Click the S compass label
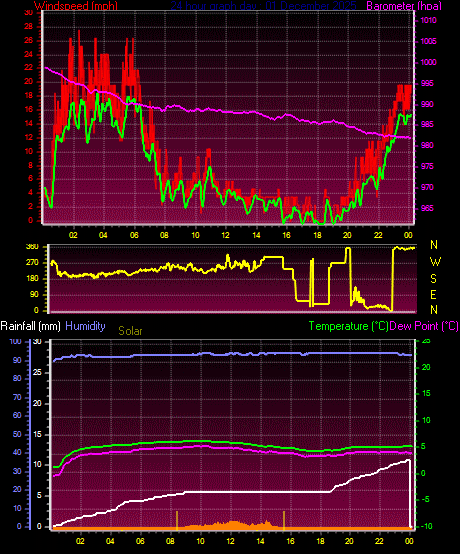The width and height of the screenshot is (460, 554). (x=434, y=279)
